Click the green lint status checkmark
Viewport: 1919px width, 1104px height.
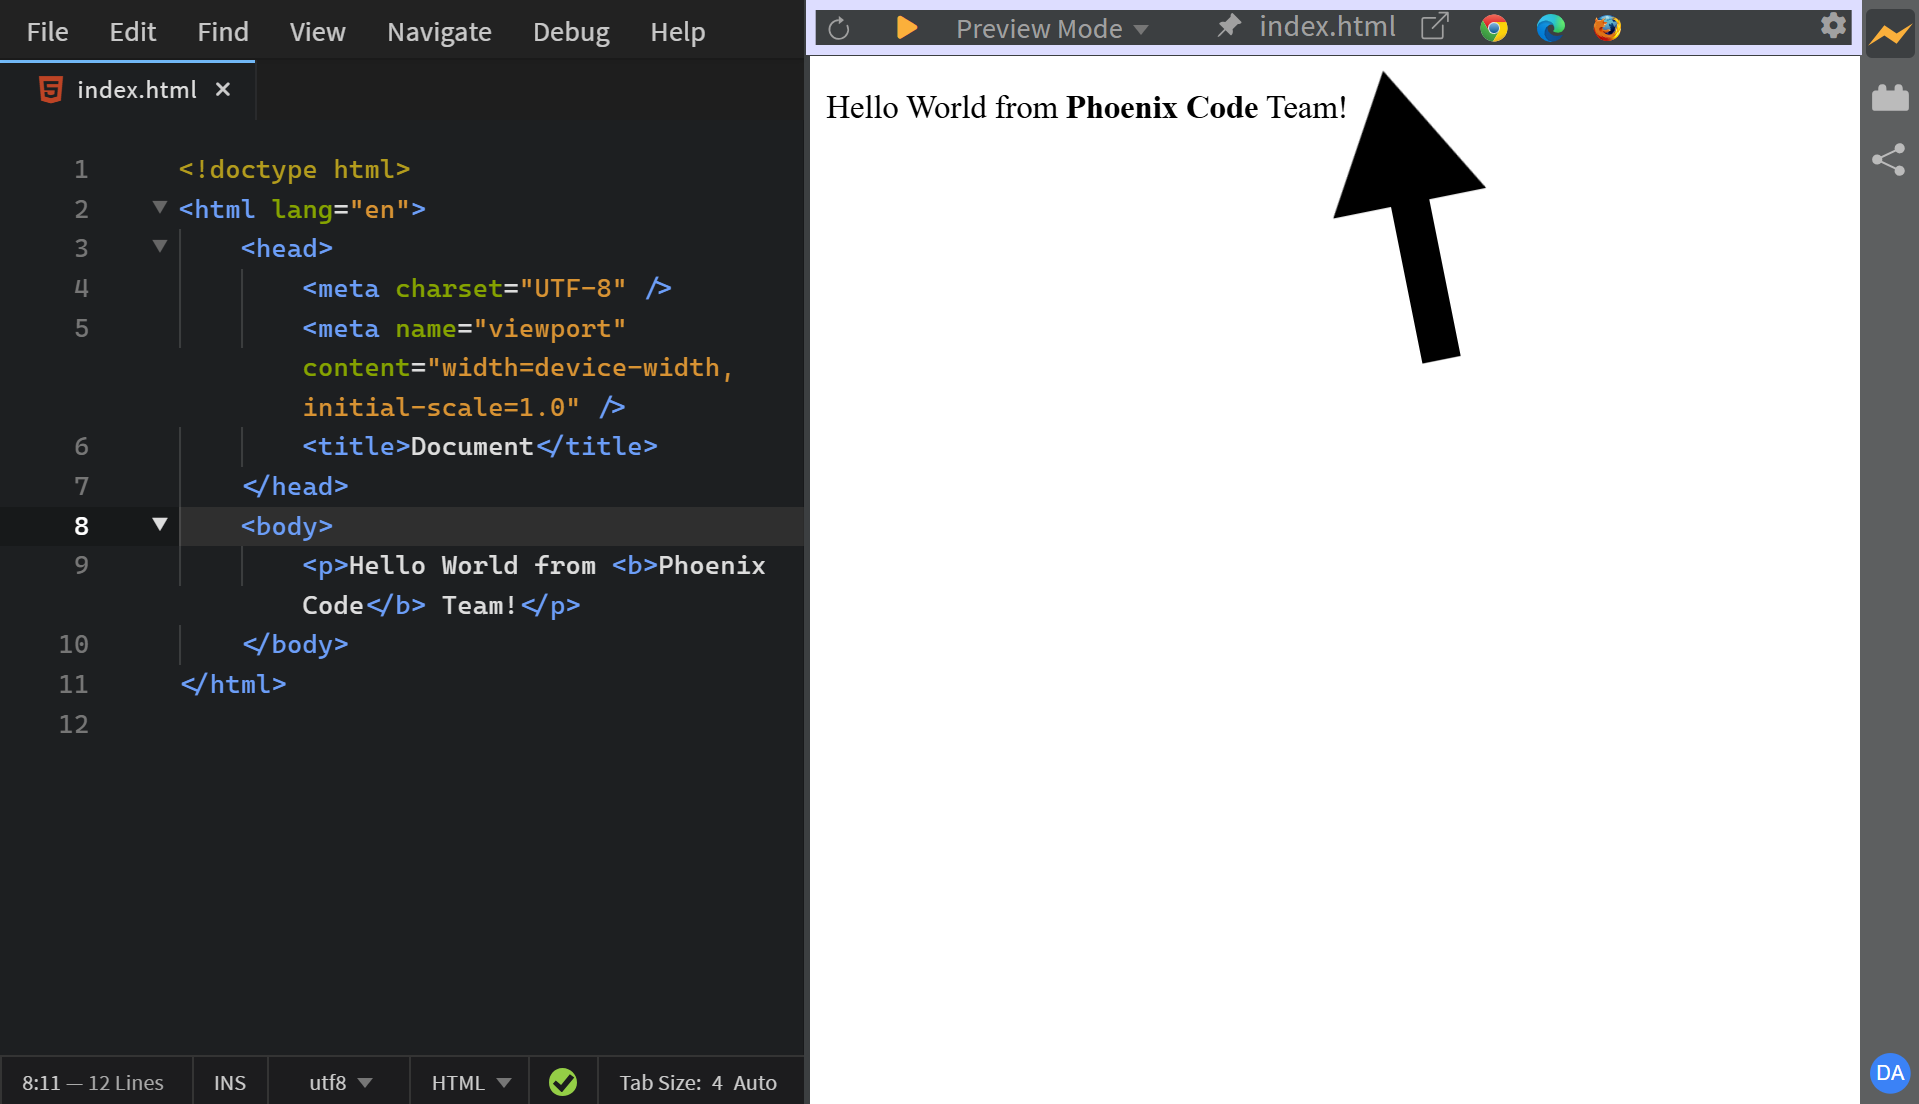point(563,1082)
